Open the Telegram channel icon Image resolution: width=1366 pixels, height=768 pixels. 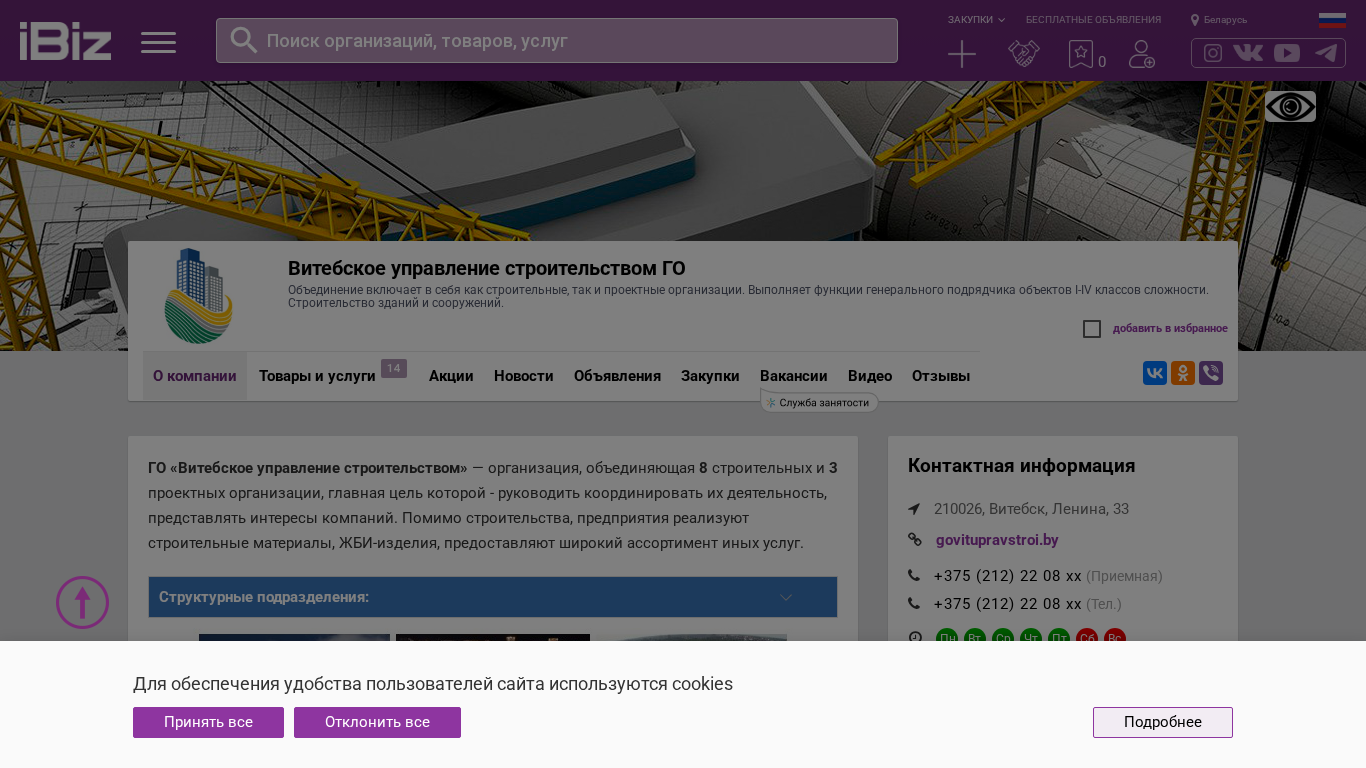(1326, 53)
